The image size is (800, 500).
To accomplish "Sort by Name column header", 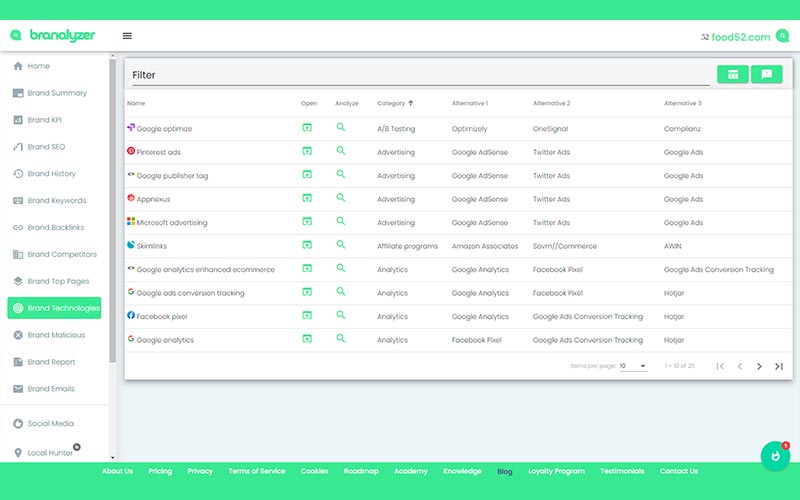I will [x=136, y=103].
